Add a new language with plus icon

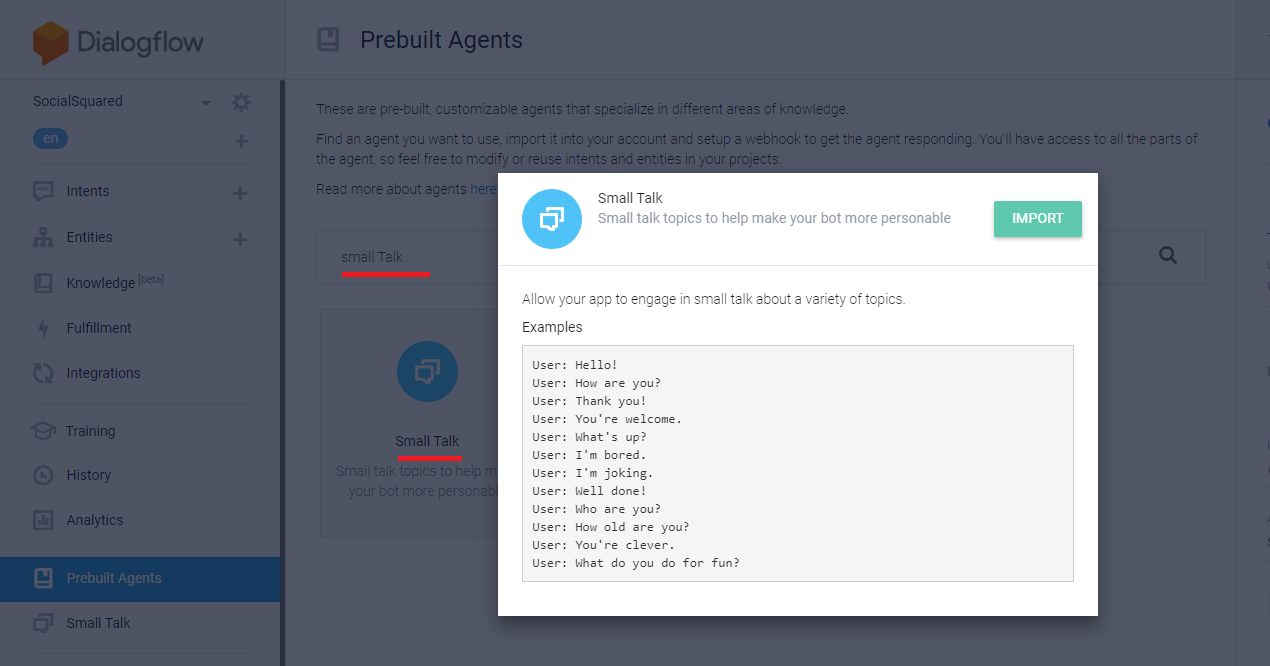(x=241, y=141)
